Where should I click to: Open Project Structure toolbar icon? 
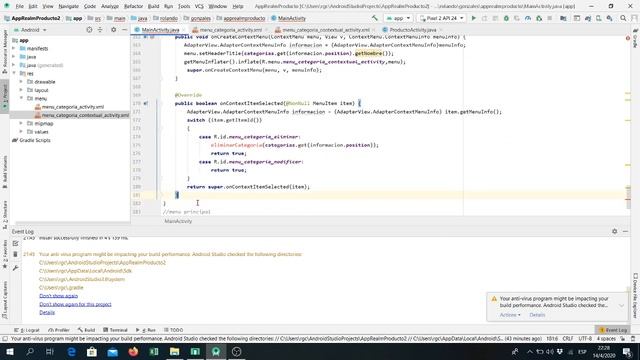click(x=563, y=18)
